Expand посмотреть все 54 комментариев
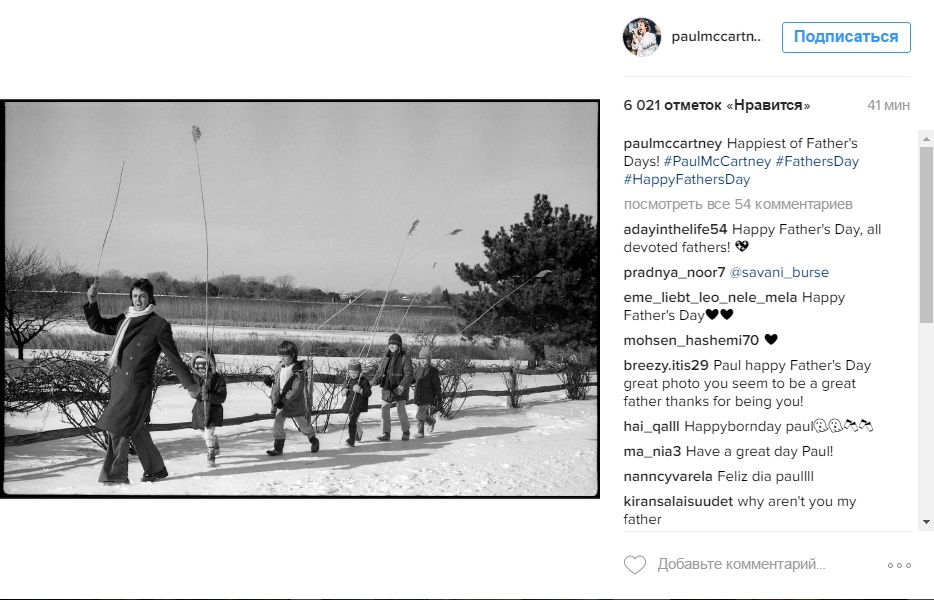 coord(737,204)
